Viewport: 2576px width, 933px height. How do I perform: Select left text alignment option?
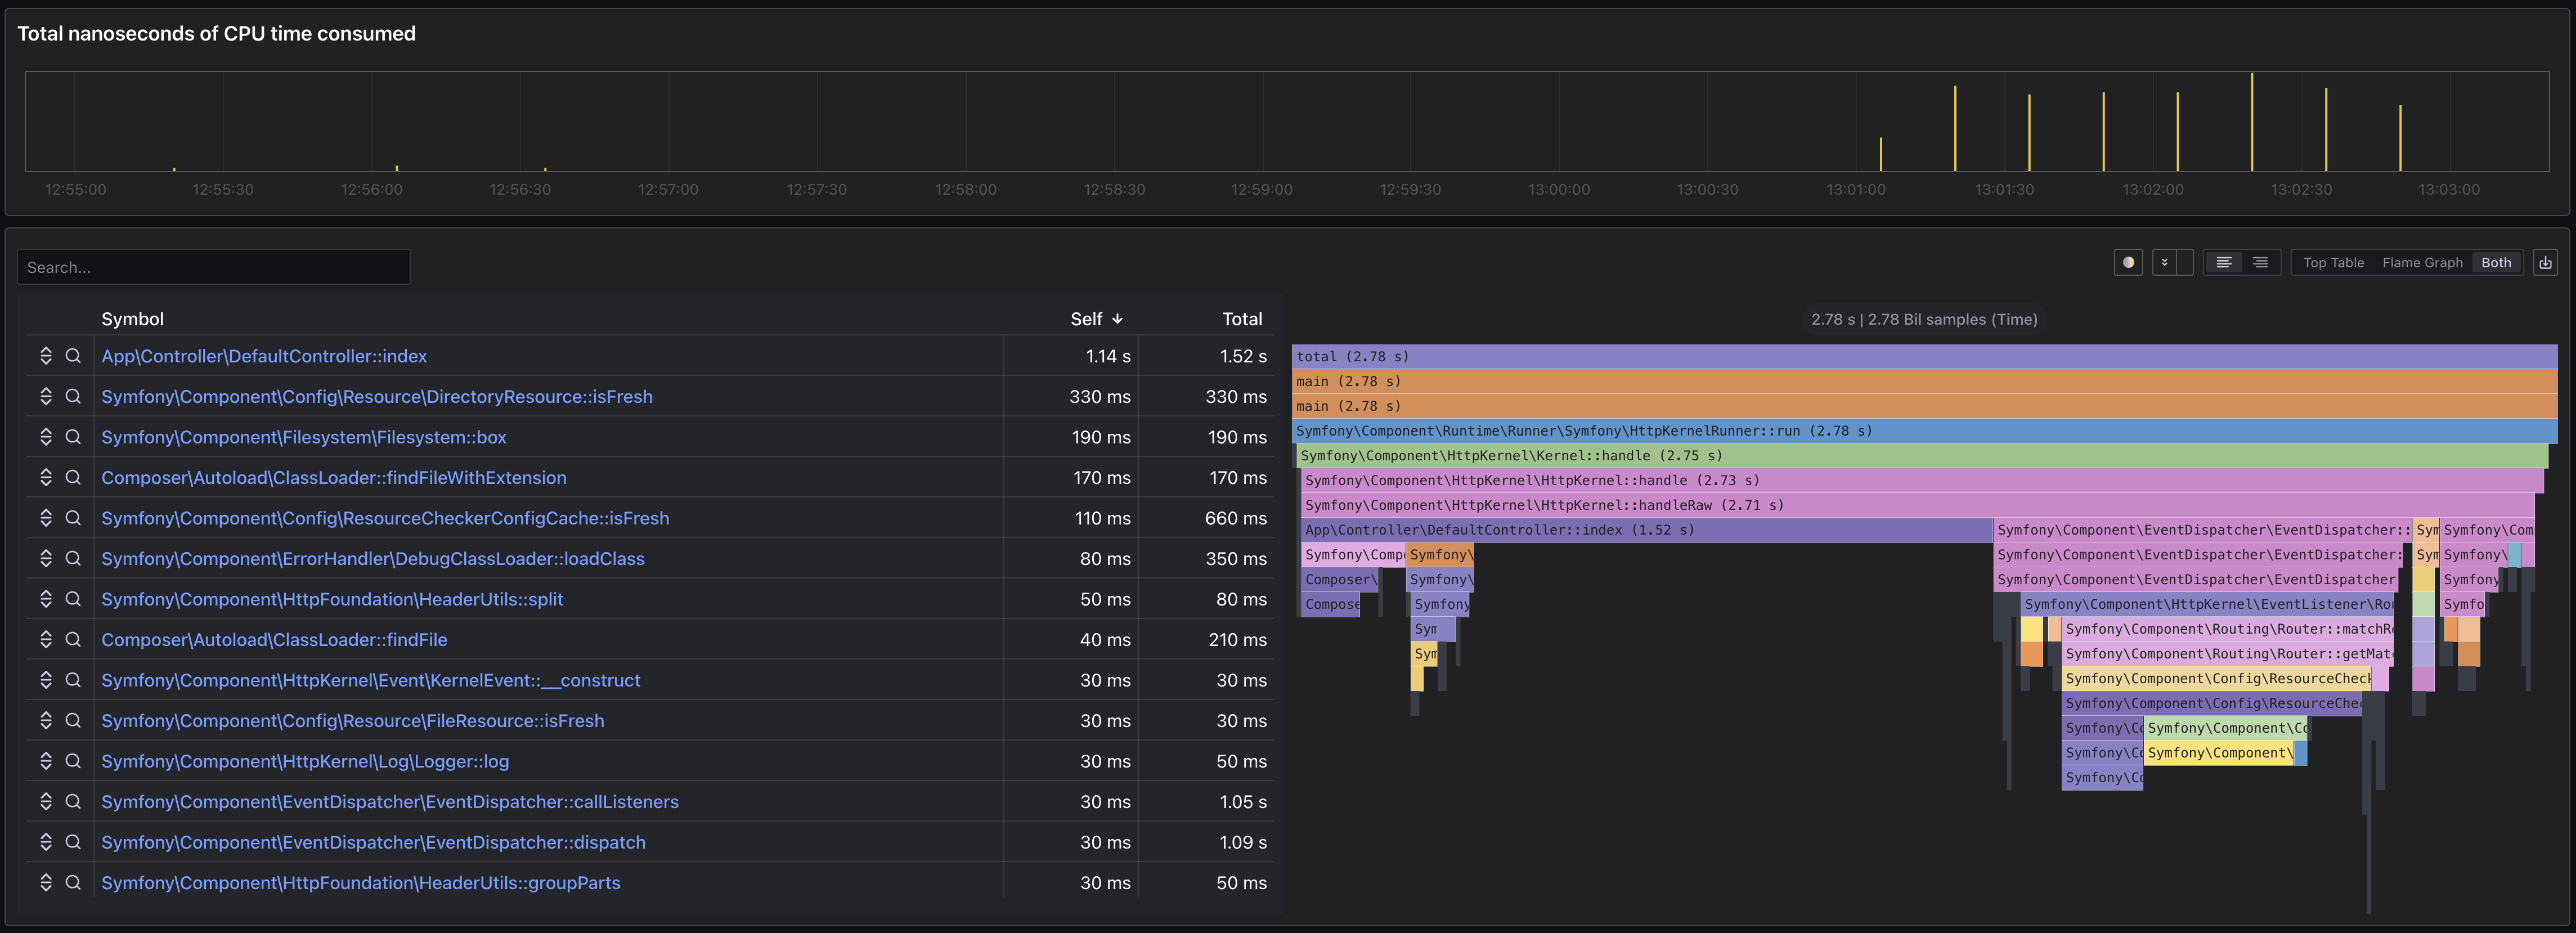(x=2223, y=263)
